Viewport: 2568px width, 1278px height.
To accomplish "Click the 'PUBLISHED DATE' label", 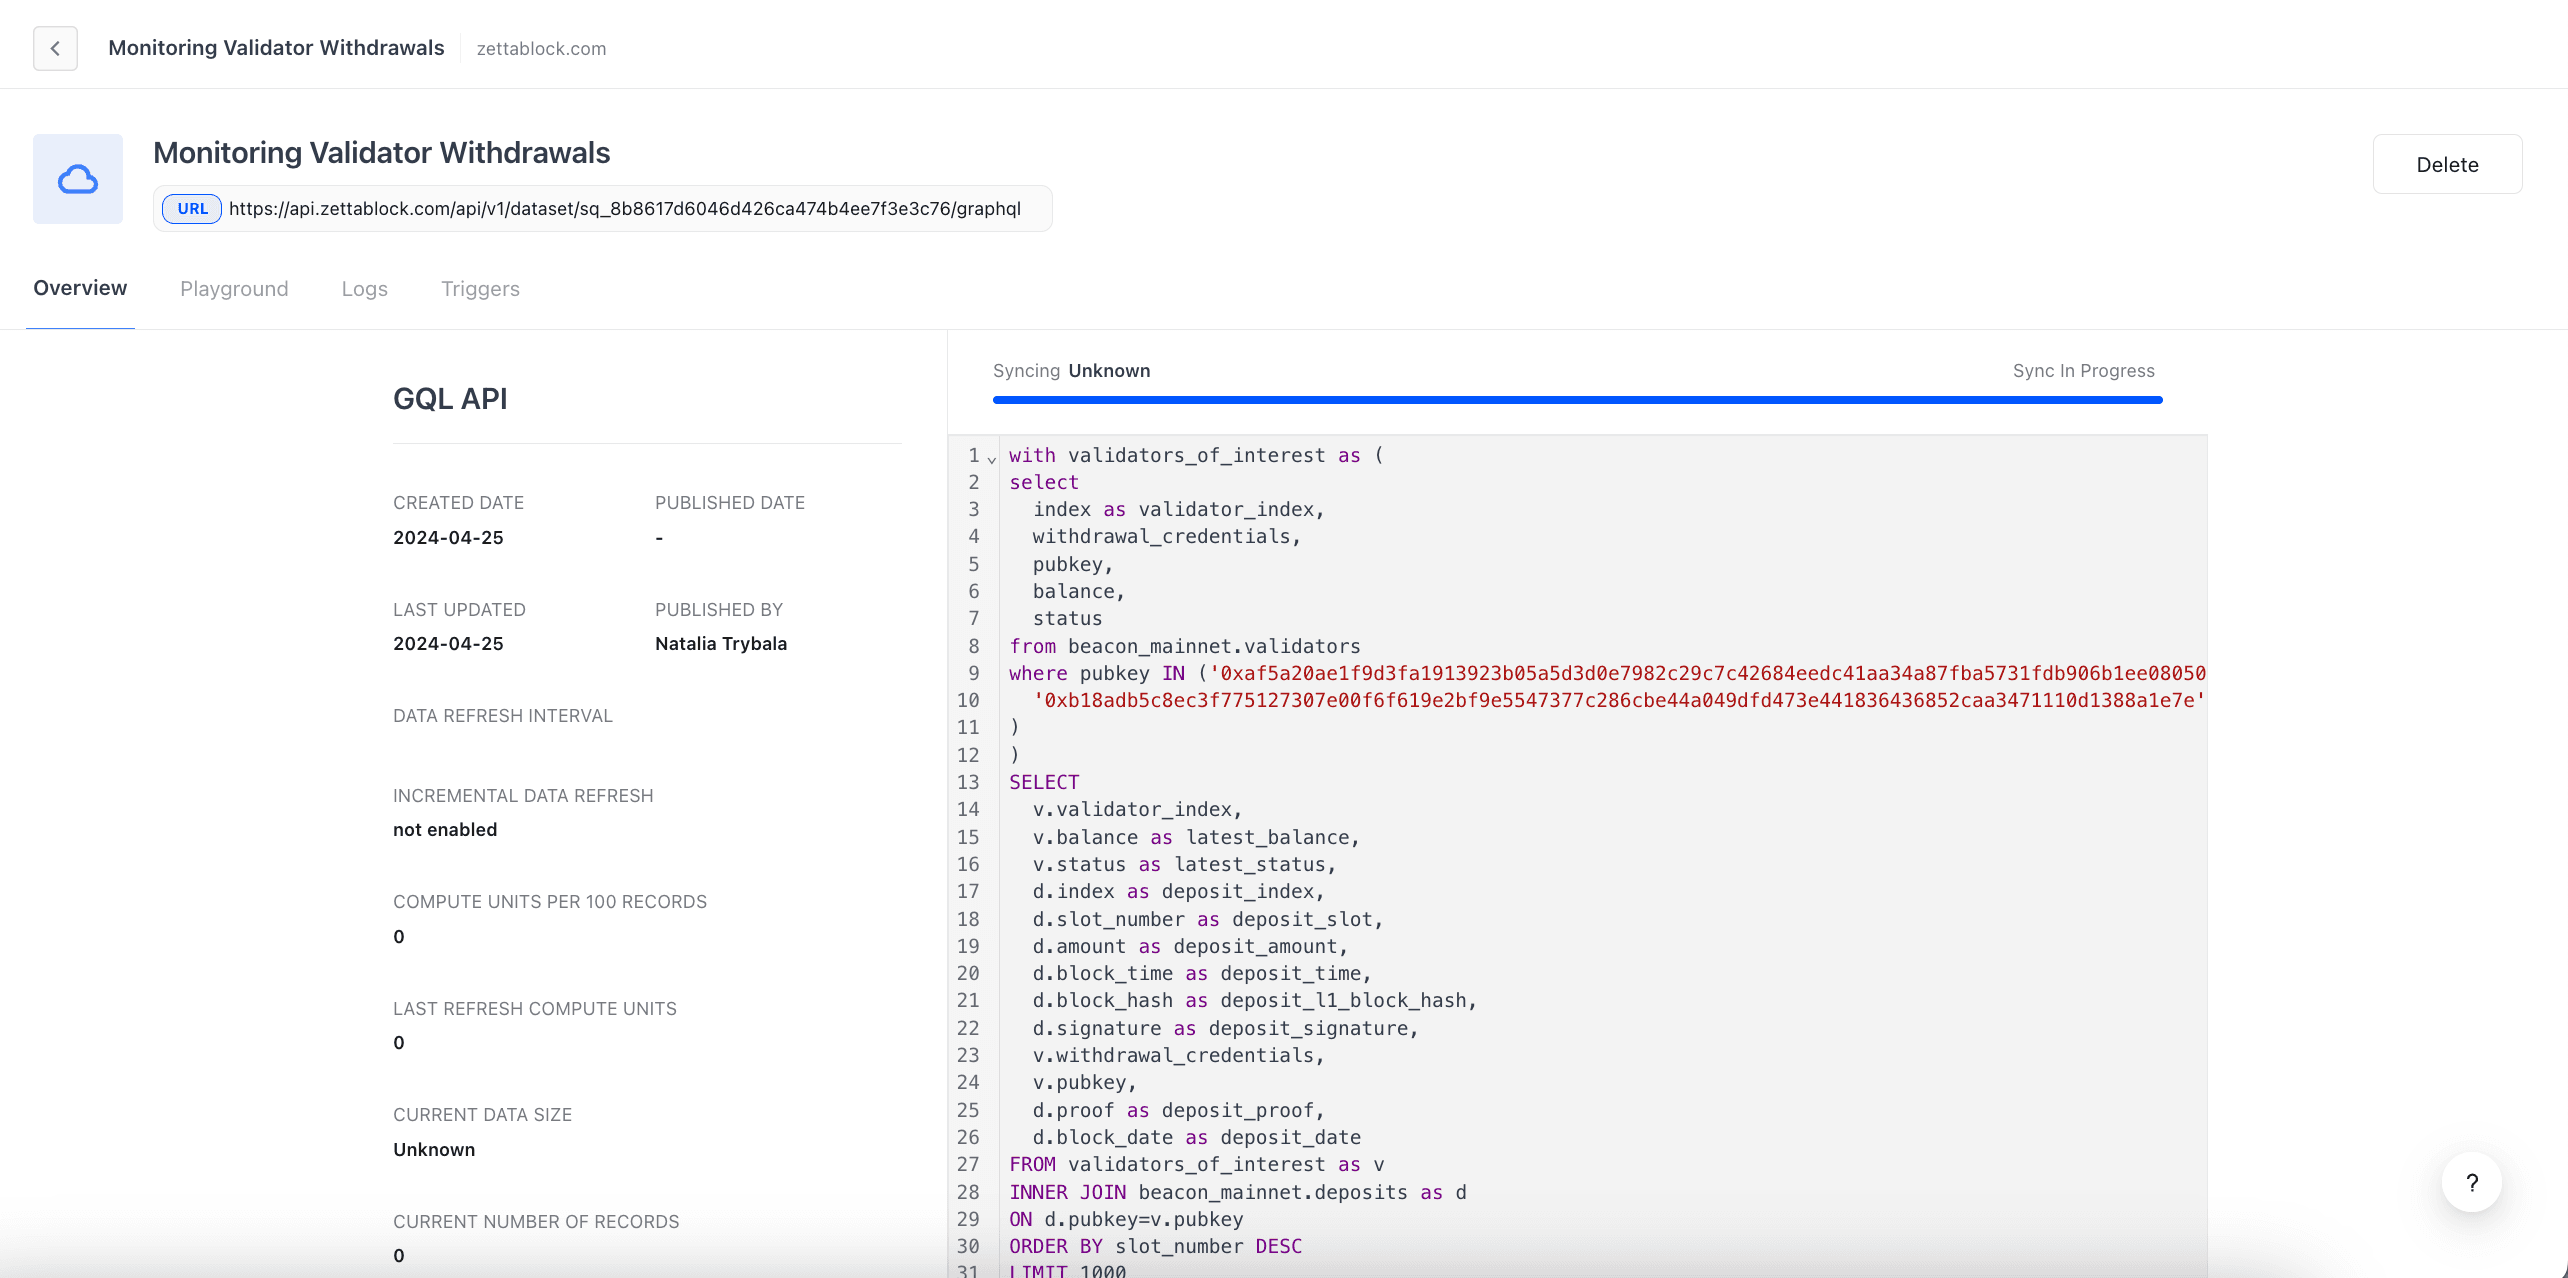I will (x=730, y=503).
